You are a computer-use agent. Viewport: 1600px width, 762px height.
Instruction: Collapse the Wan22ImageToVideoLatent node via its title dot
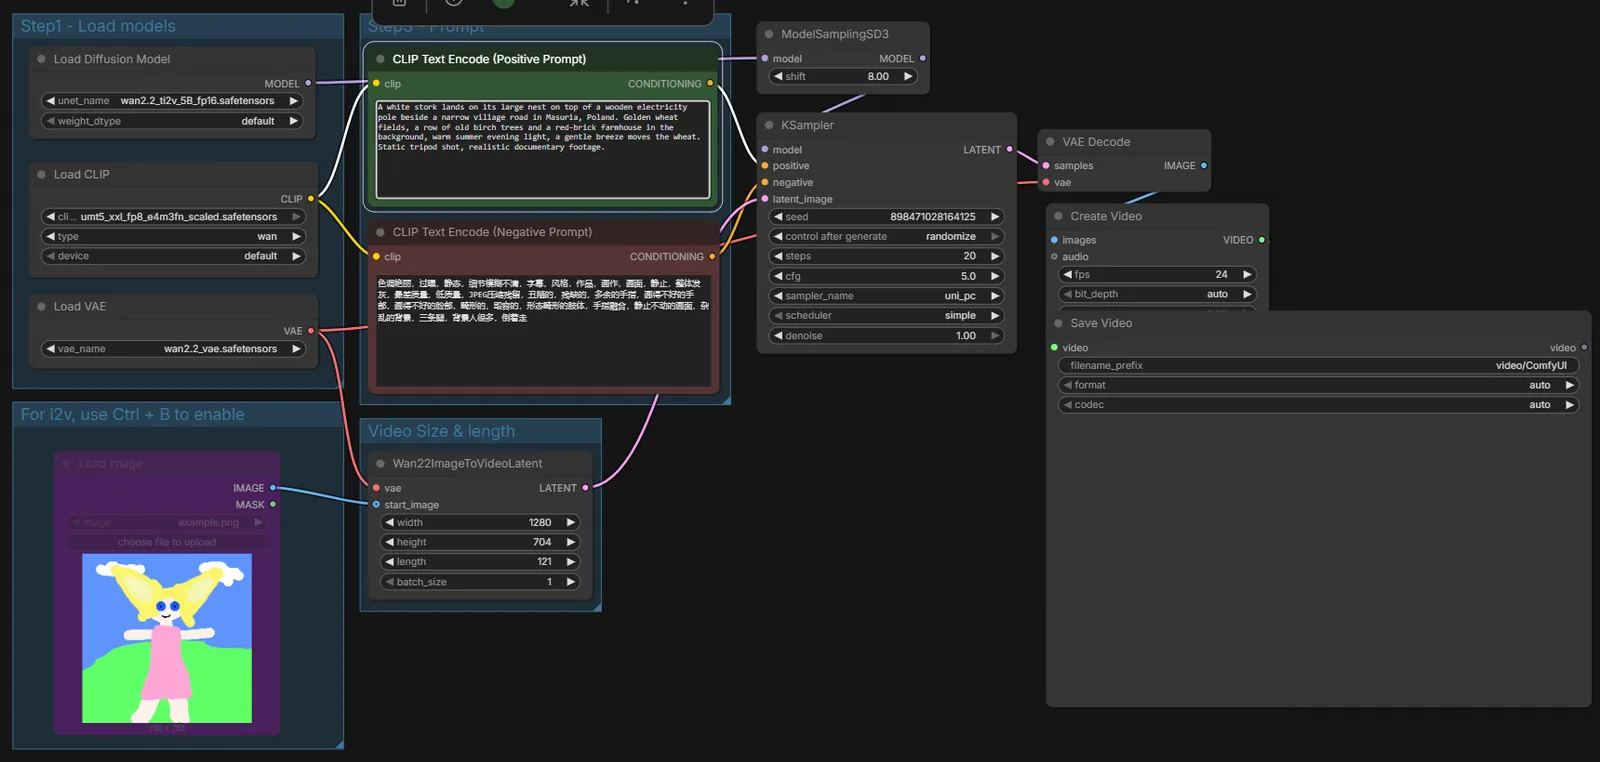[380, 463]
